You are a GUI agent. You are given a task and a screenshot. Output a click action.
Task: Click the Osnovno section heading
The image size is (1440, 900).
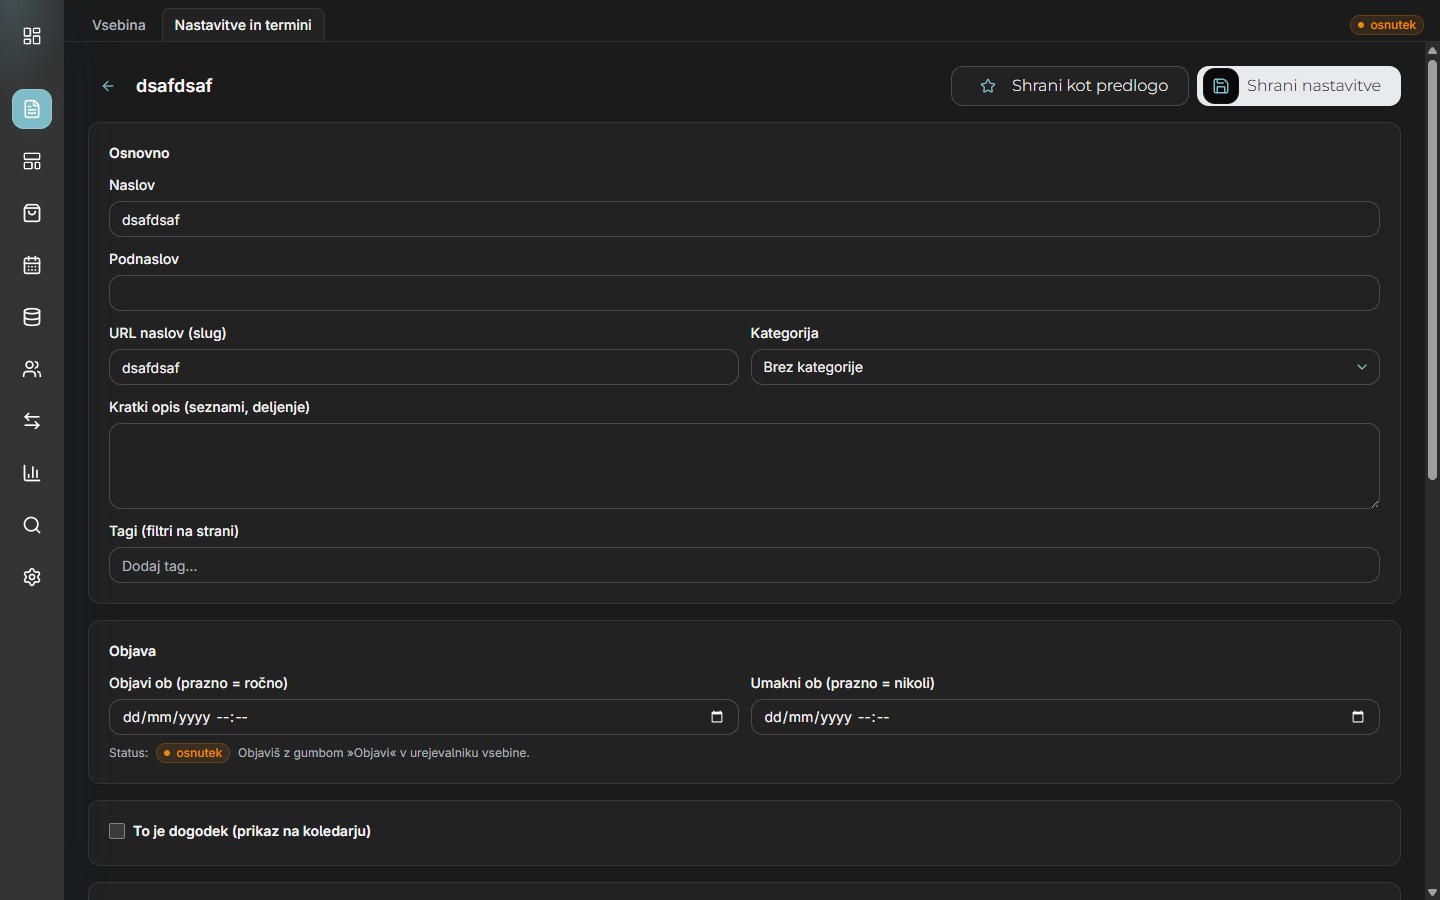click(x=139, y=153)
